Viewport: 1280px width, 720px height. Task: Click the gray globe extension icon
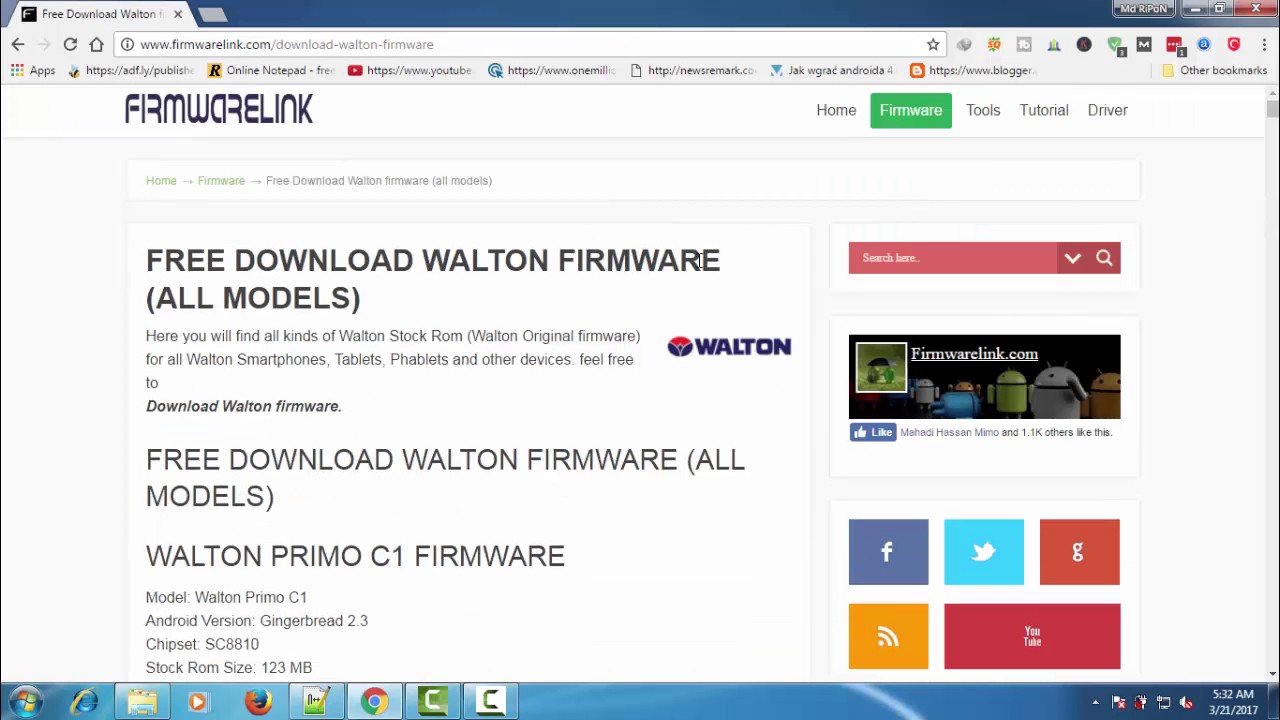(x=964, y=44)
